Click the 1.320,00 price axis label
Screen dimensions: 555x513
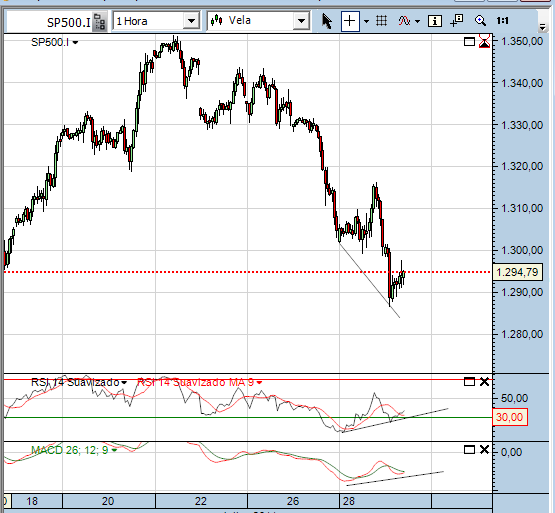tap(522, 166)
